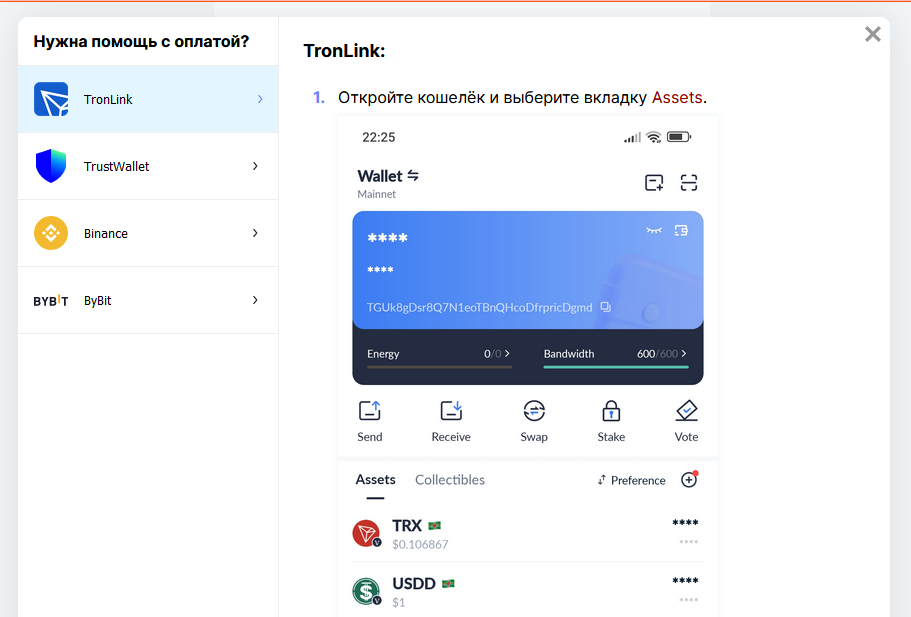The image size is (911, 617).
Task: Click the TRX price $0.106867
Action: (420, 544)
